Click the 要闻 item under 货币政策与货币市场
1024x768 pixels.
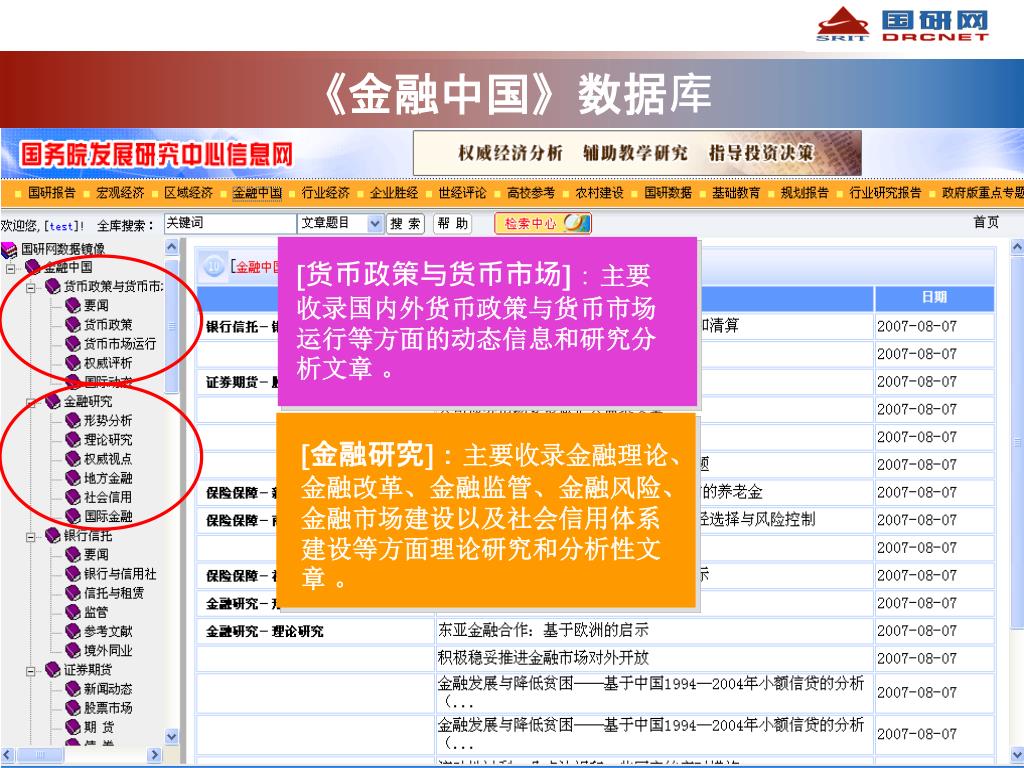point(96,306)
